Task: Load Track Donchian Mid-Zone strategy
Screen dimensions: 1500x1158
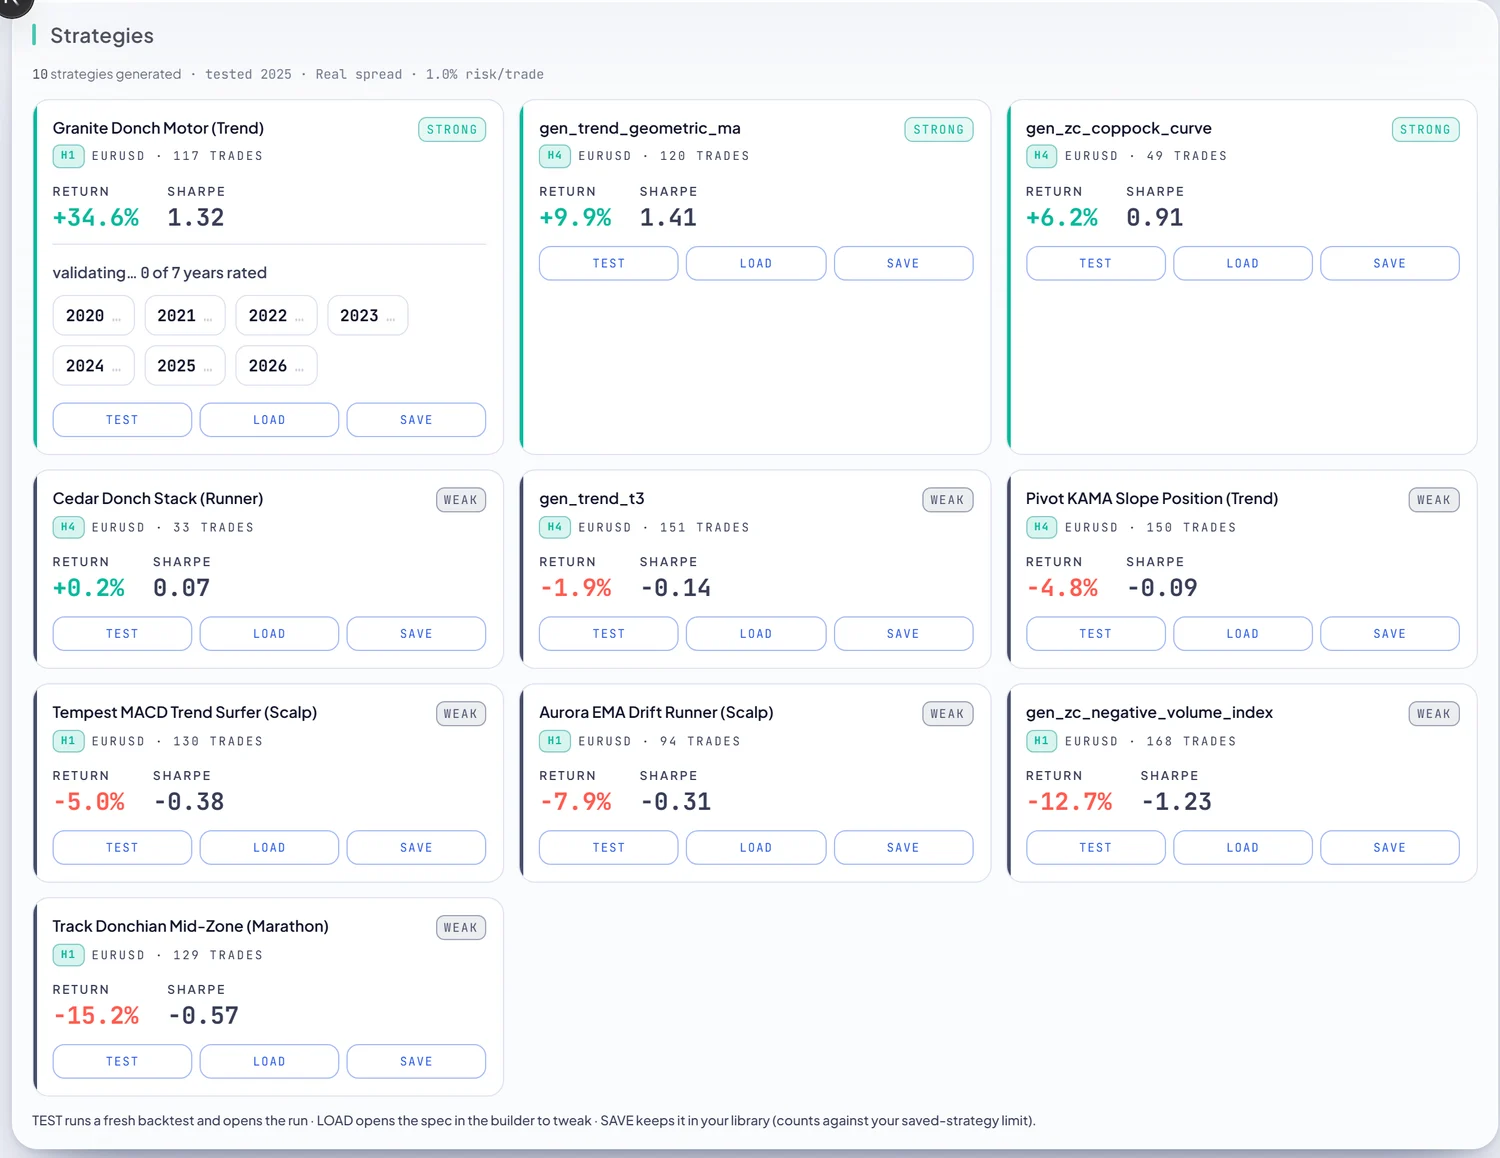Action: [x=269, y=1062]
